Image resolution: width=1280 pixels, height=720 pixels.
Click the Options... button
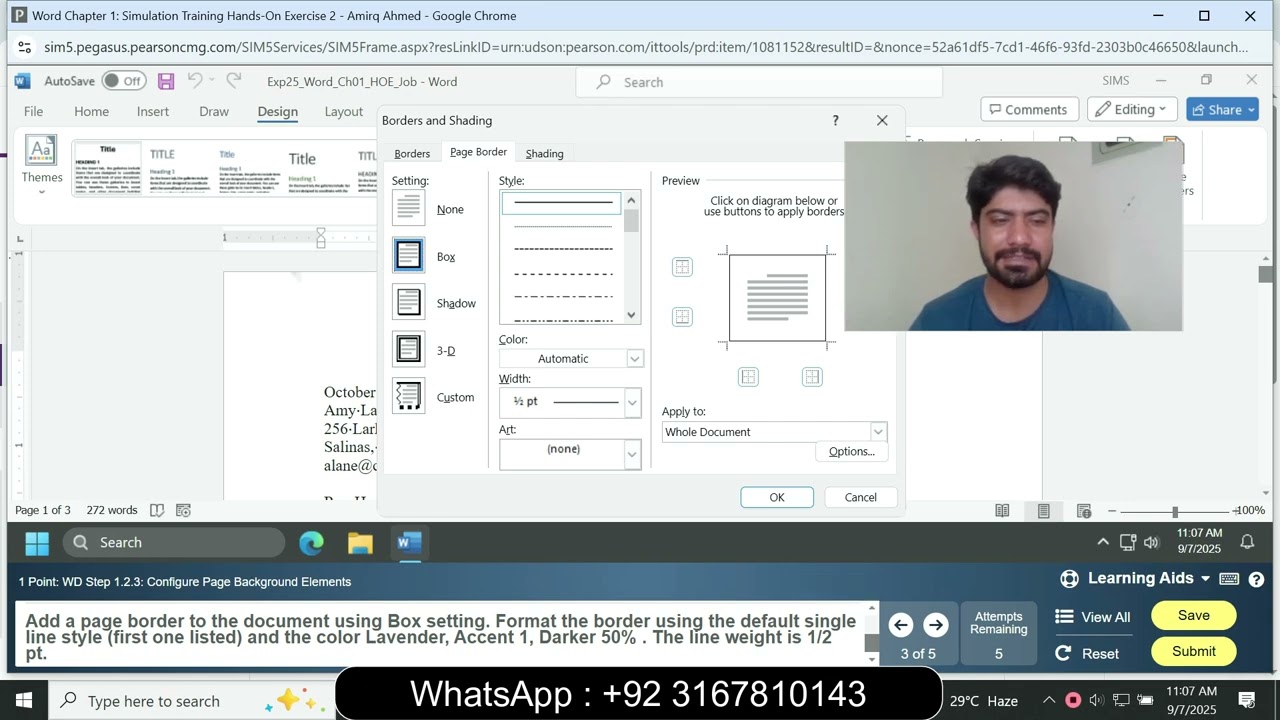point(851,451)
